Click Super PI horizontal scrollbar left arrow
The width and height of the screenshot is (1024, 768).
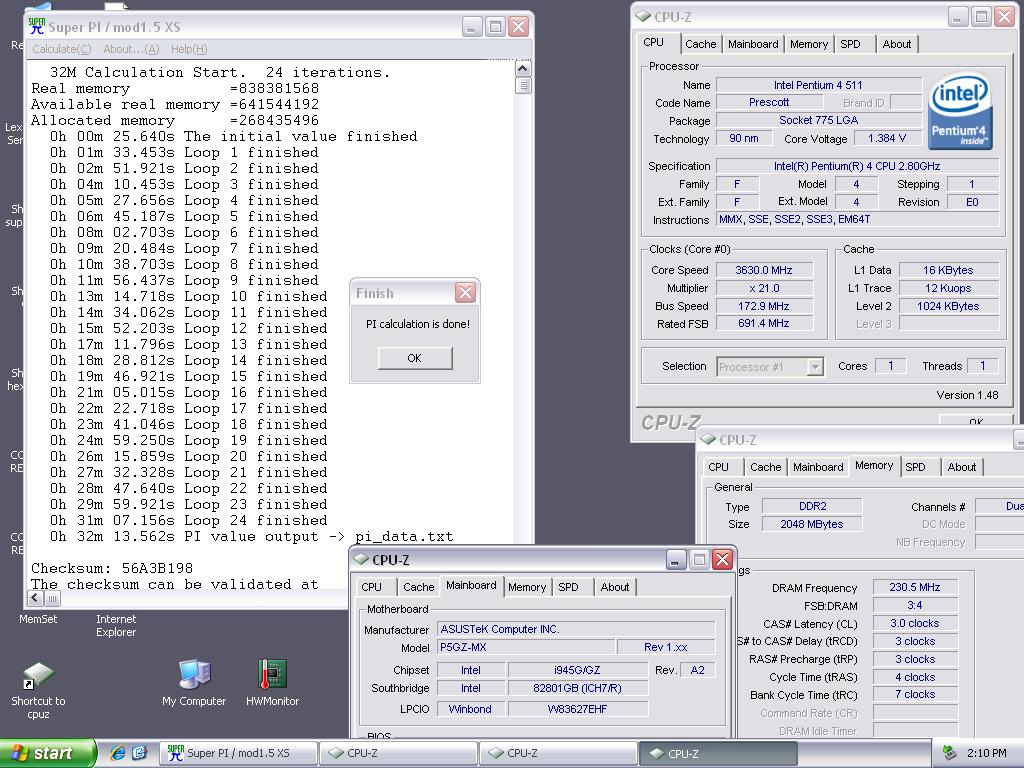point(37,598)
